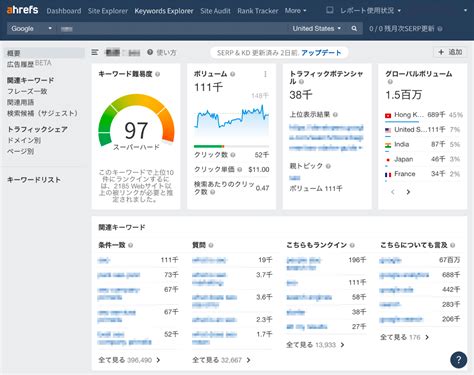Click the info icon next to クリック単価
This screenshot has height=375, width=474.
click(239, 169)
